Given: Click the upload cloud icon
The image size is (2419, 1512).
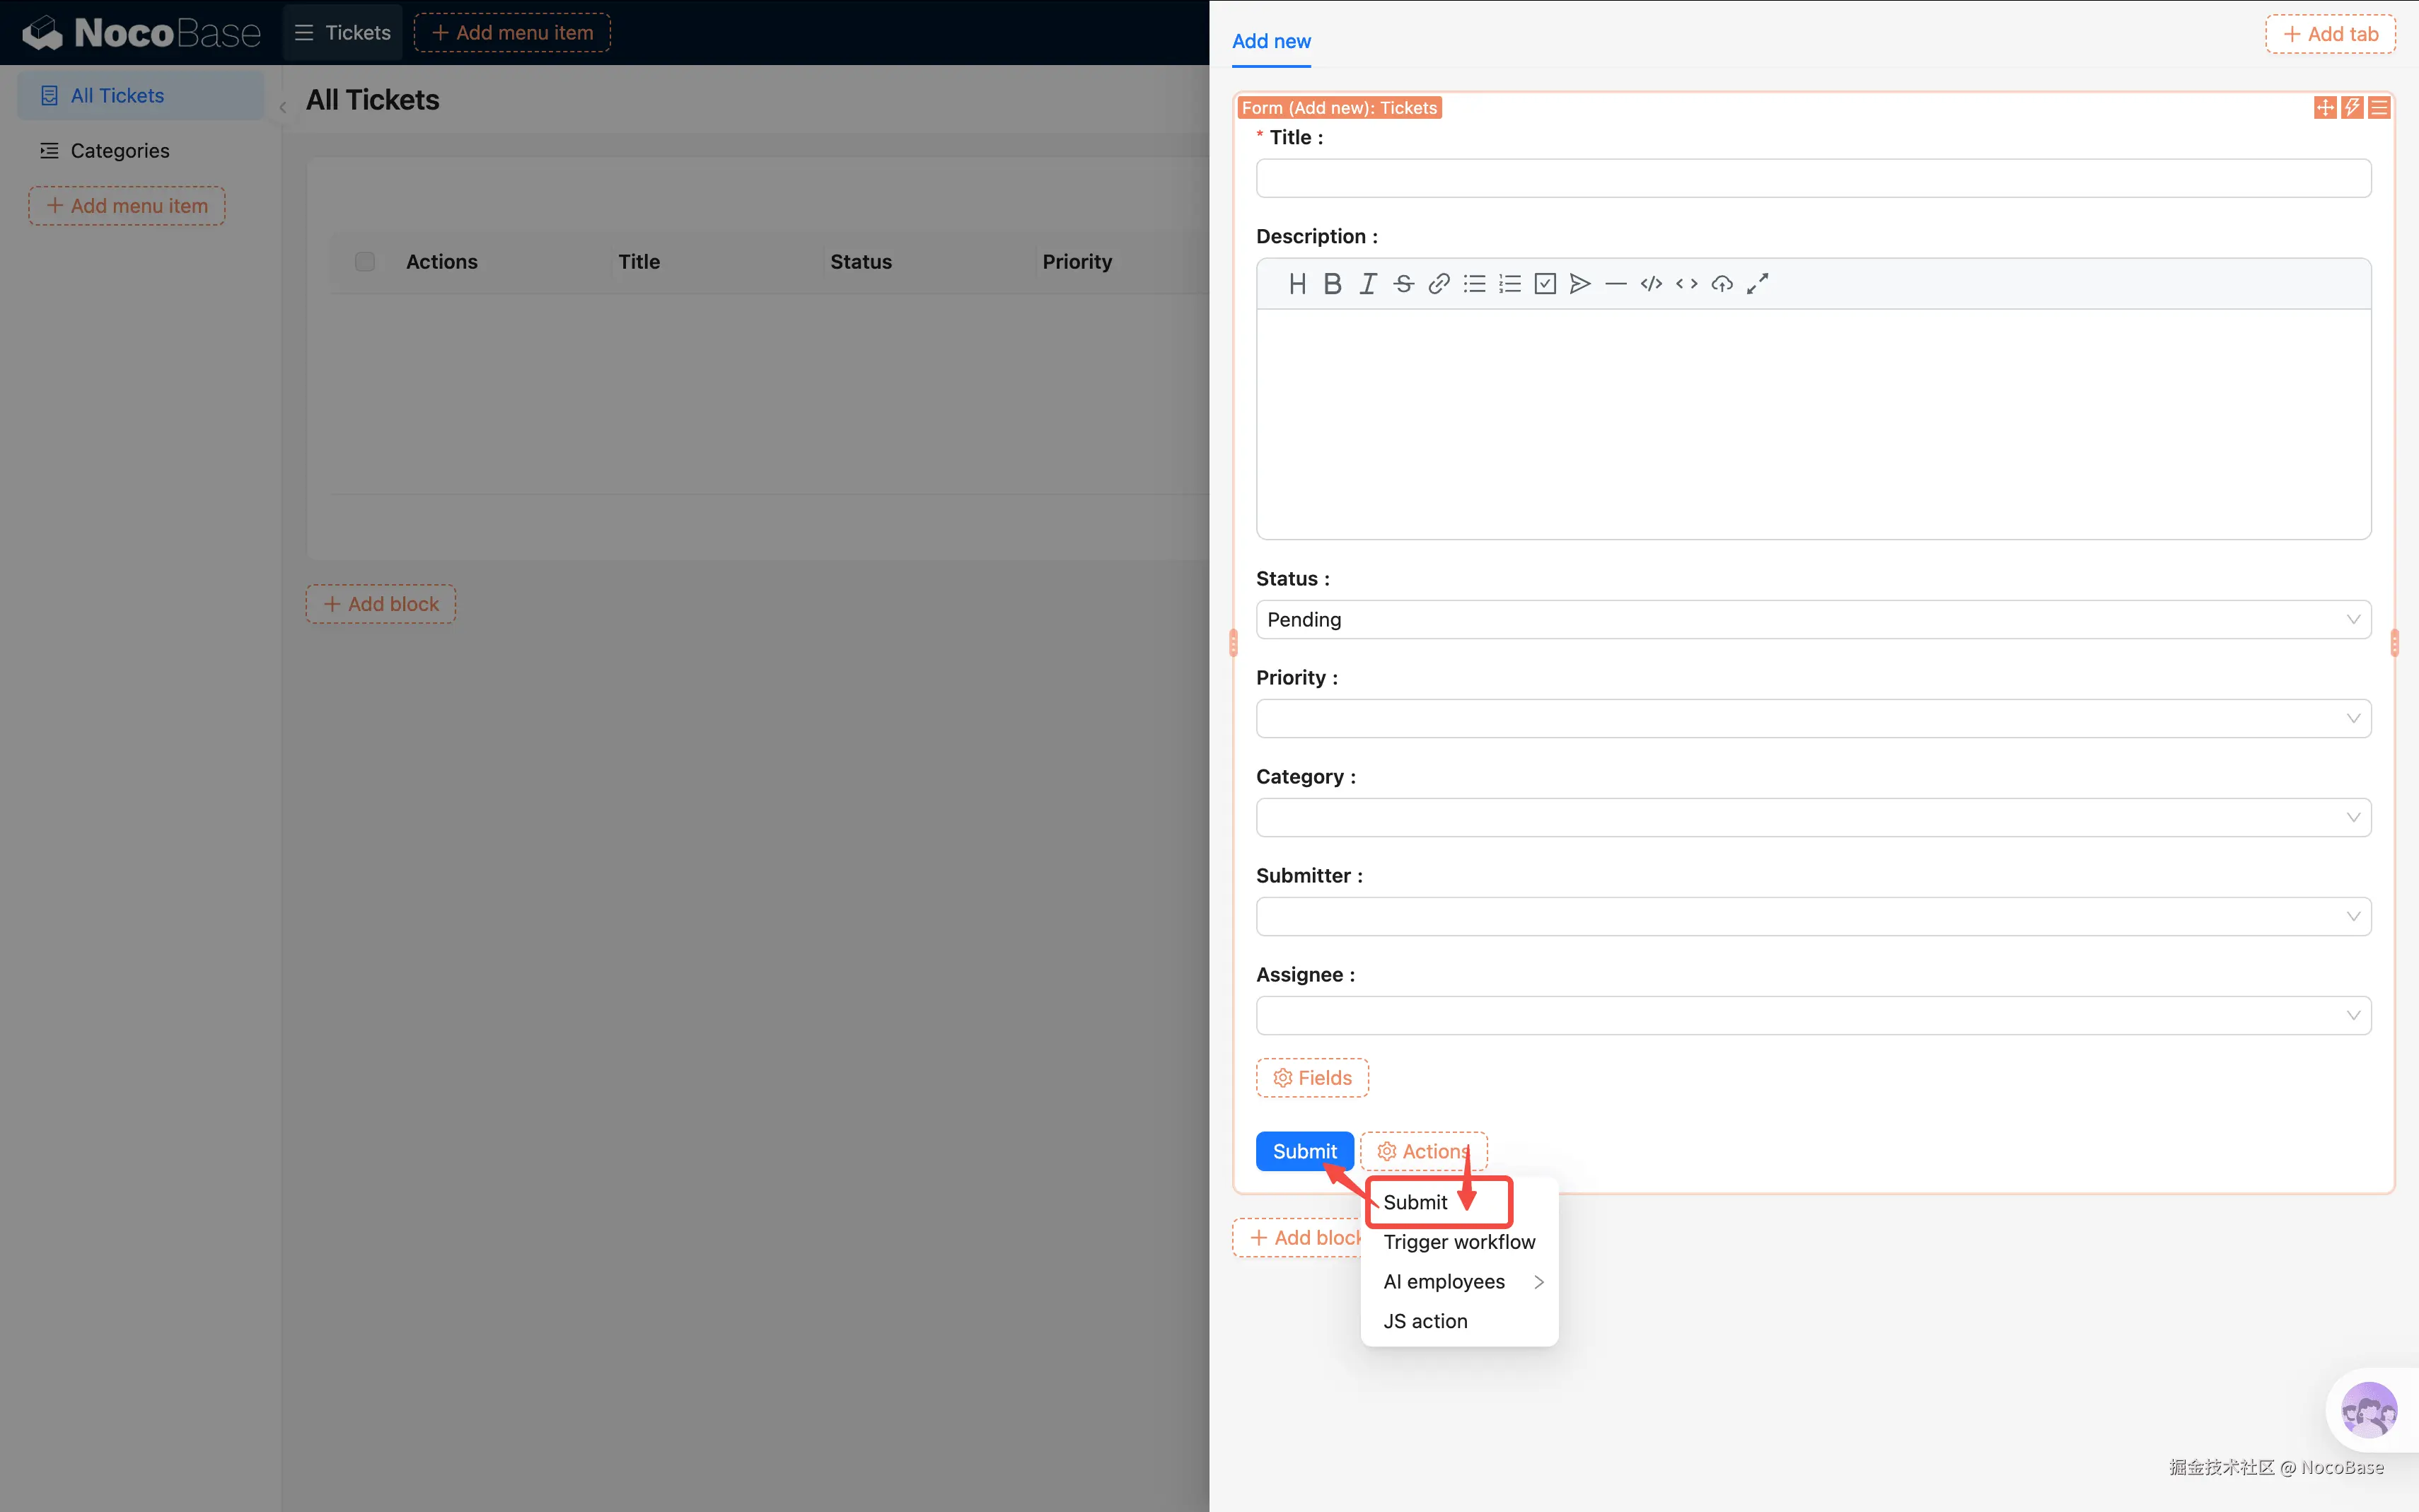Looking at the screenshot, I should coord(1721,284).
